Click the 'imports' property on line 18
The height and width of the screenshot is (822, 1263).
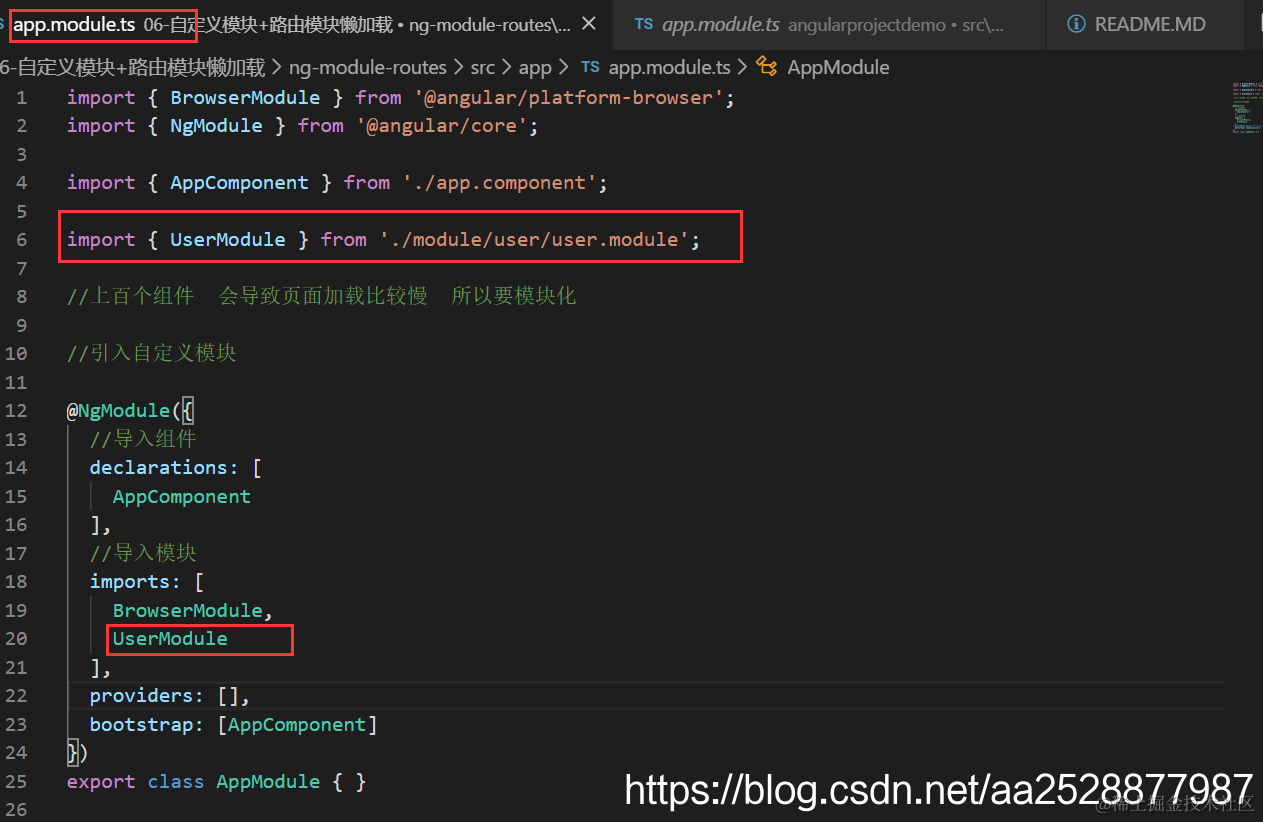[x=130, y=582]
